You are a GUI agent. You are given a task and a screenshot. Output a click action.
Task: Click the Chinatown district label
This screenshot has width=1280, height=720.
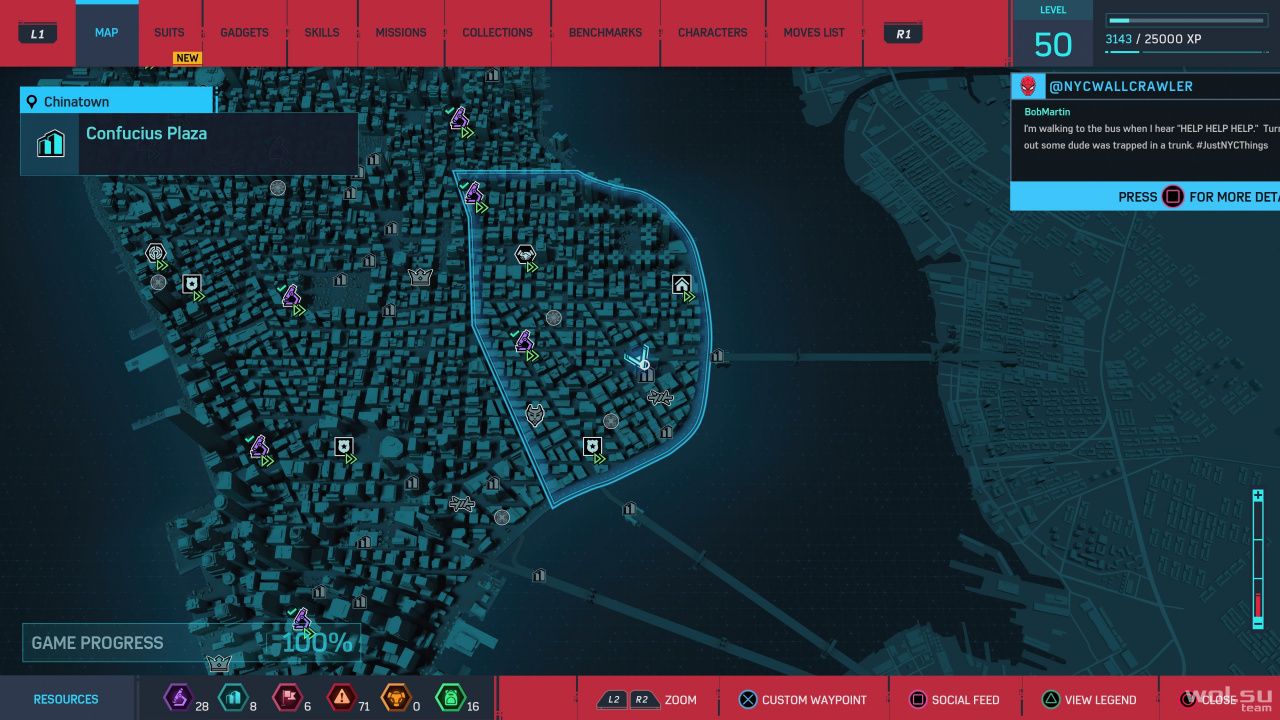click(76, 102)
